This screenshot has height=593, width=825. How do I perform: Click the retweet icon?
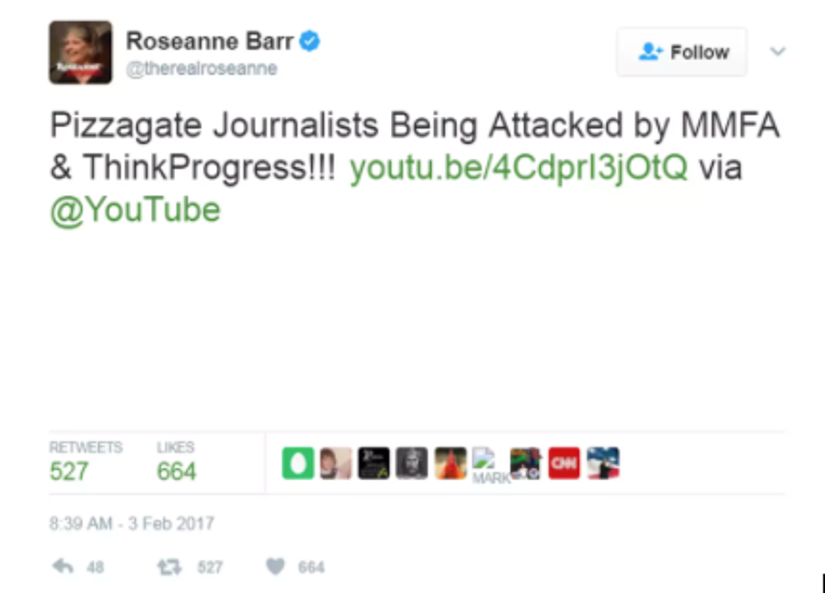click(169, 567)
